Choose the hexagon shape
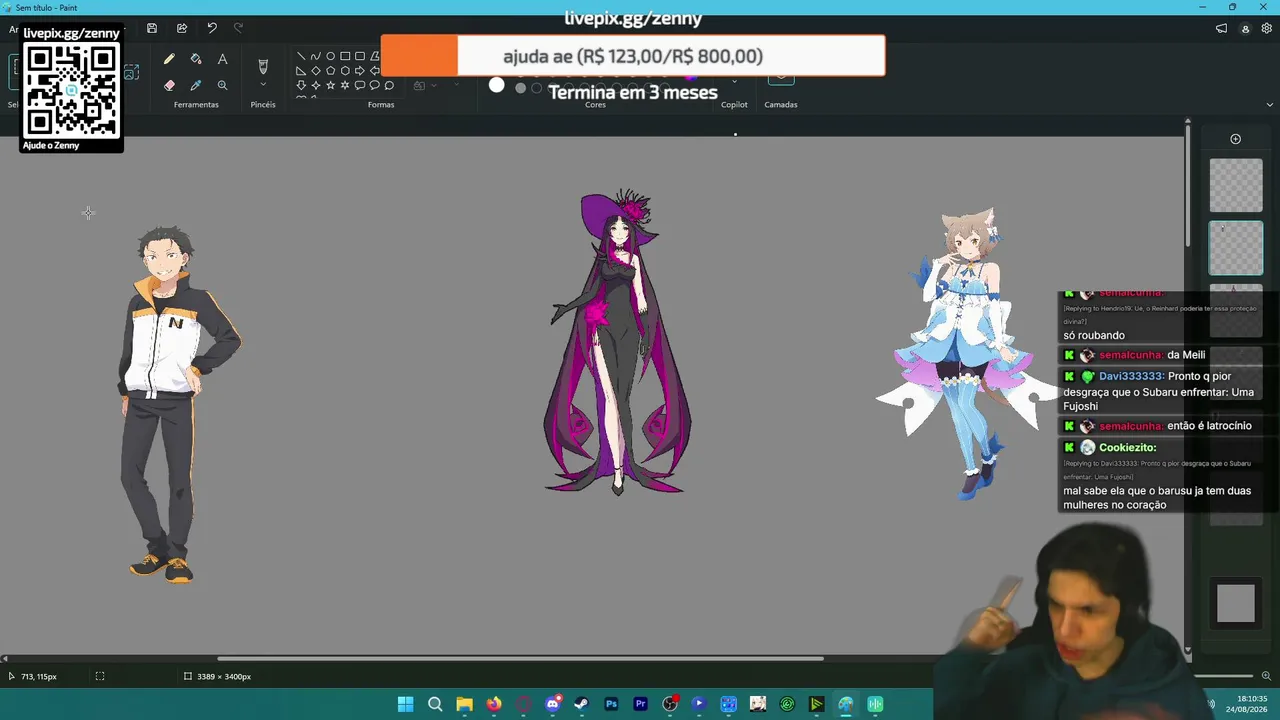 [345, 71]
